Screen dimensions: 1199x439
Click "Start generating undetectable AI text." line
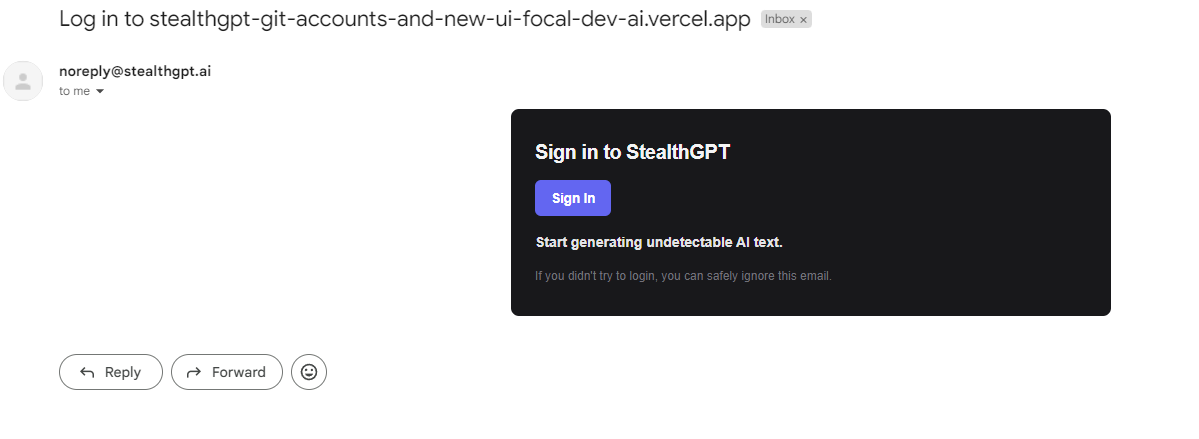(x=659, y=242)
